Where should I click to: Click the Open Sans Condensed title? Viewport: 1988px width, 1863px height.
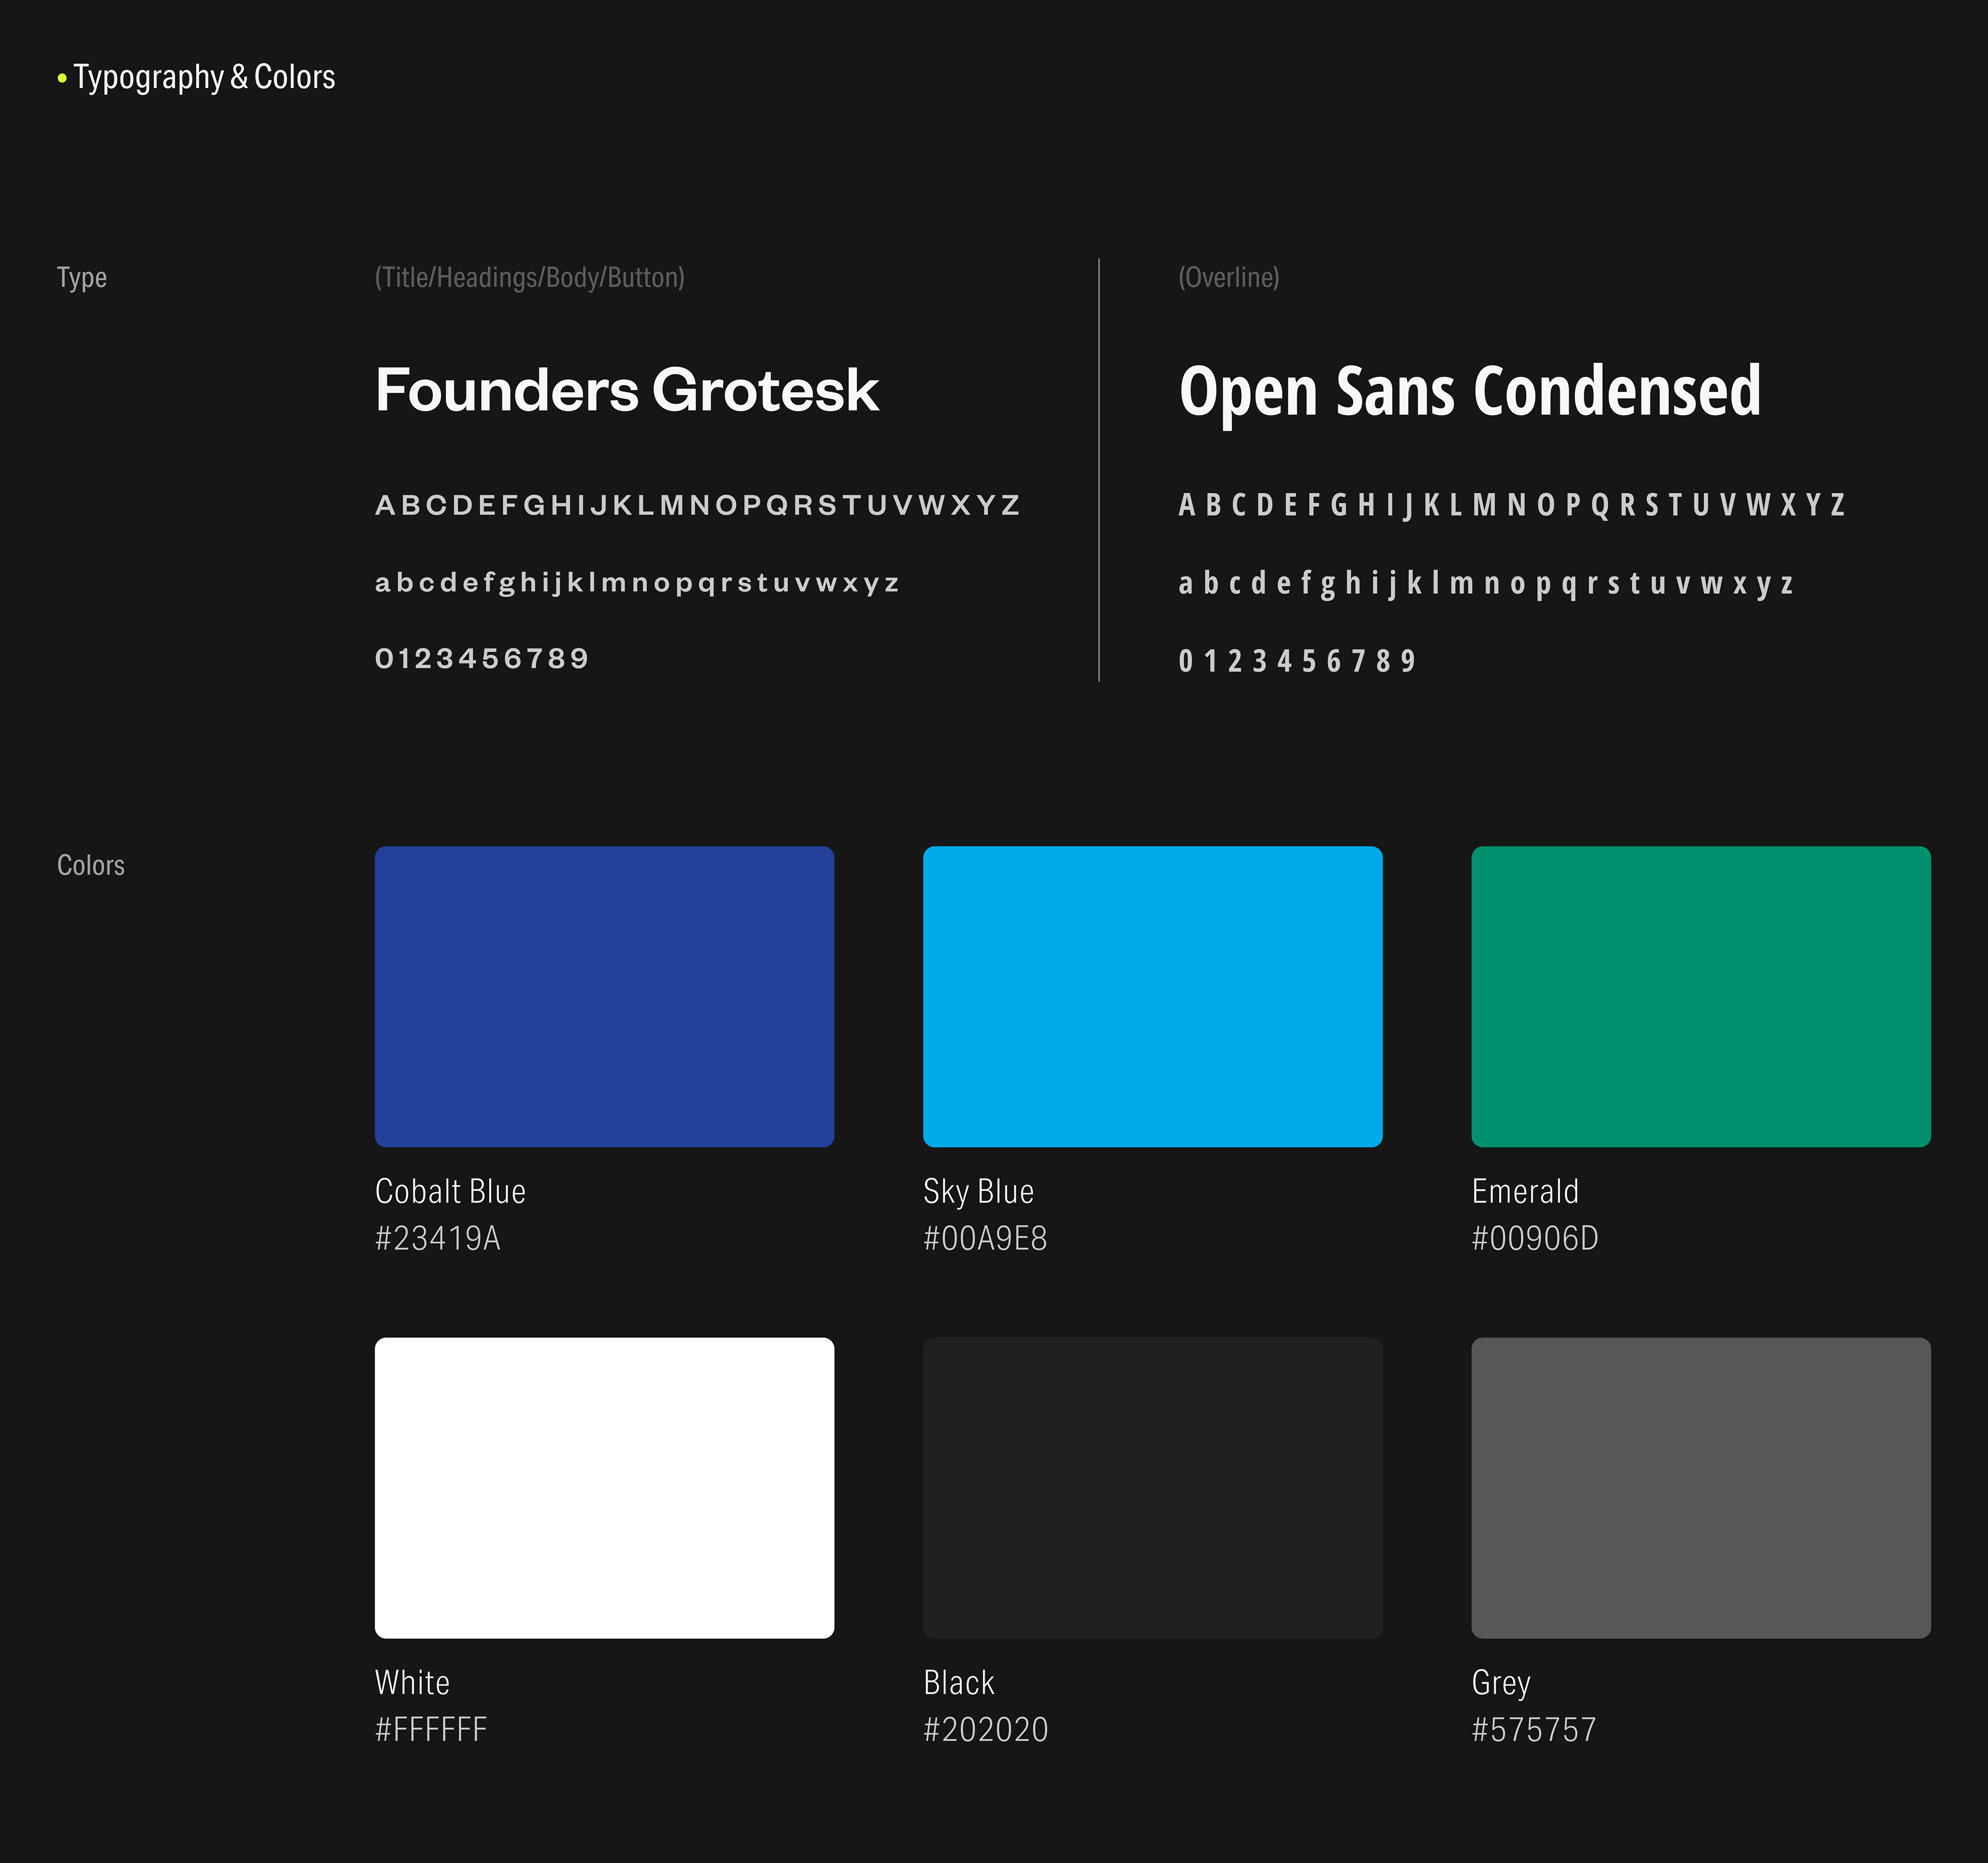(1469, 391)
